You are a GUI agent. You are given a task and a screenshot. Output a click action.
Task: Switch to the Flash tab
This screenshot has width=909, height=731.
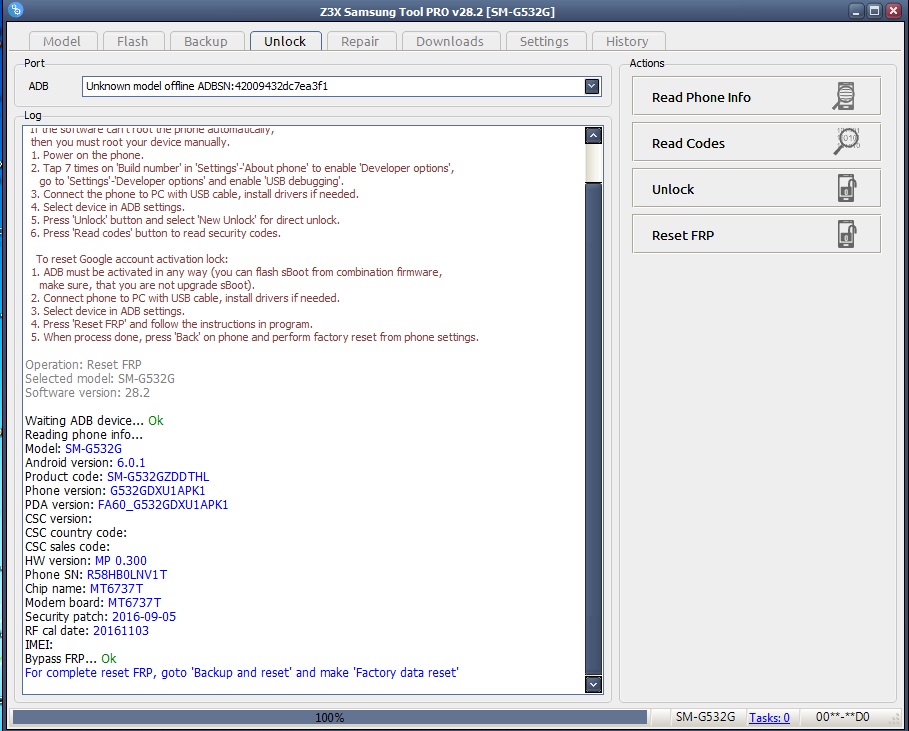point(133,41)
